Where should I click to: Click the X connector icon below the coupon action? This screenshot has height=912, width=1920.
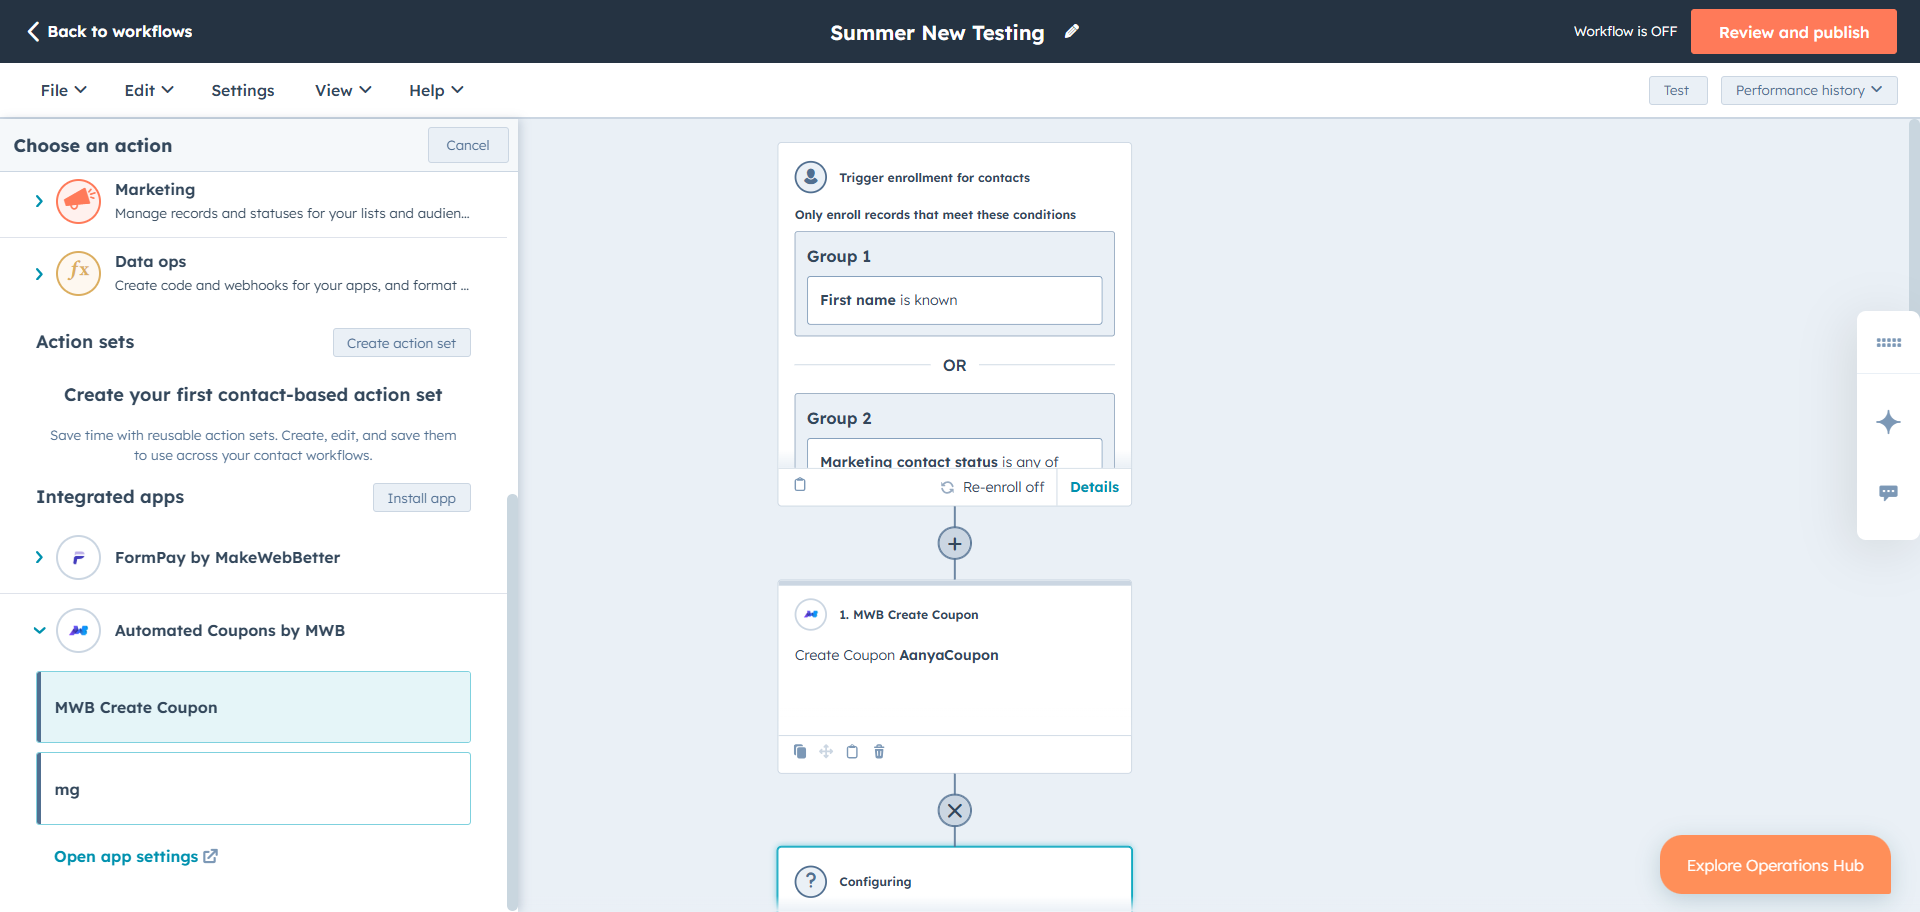coord(954,810)
